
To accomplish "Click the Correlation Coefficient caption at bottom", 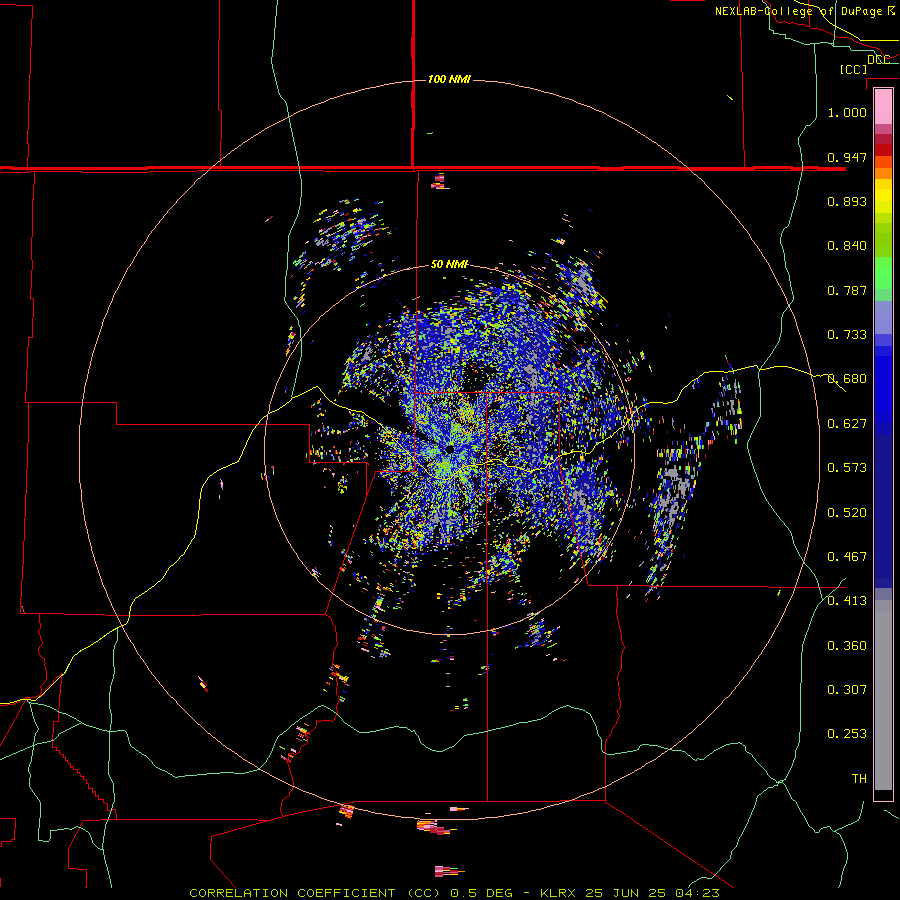I will click(454, 893).
